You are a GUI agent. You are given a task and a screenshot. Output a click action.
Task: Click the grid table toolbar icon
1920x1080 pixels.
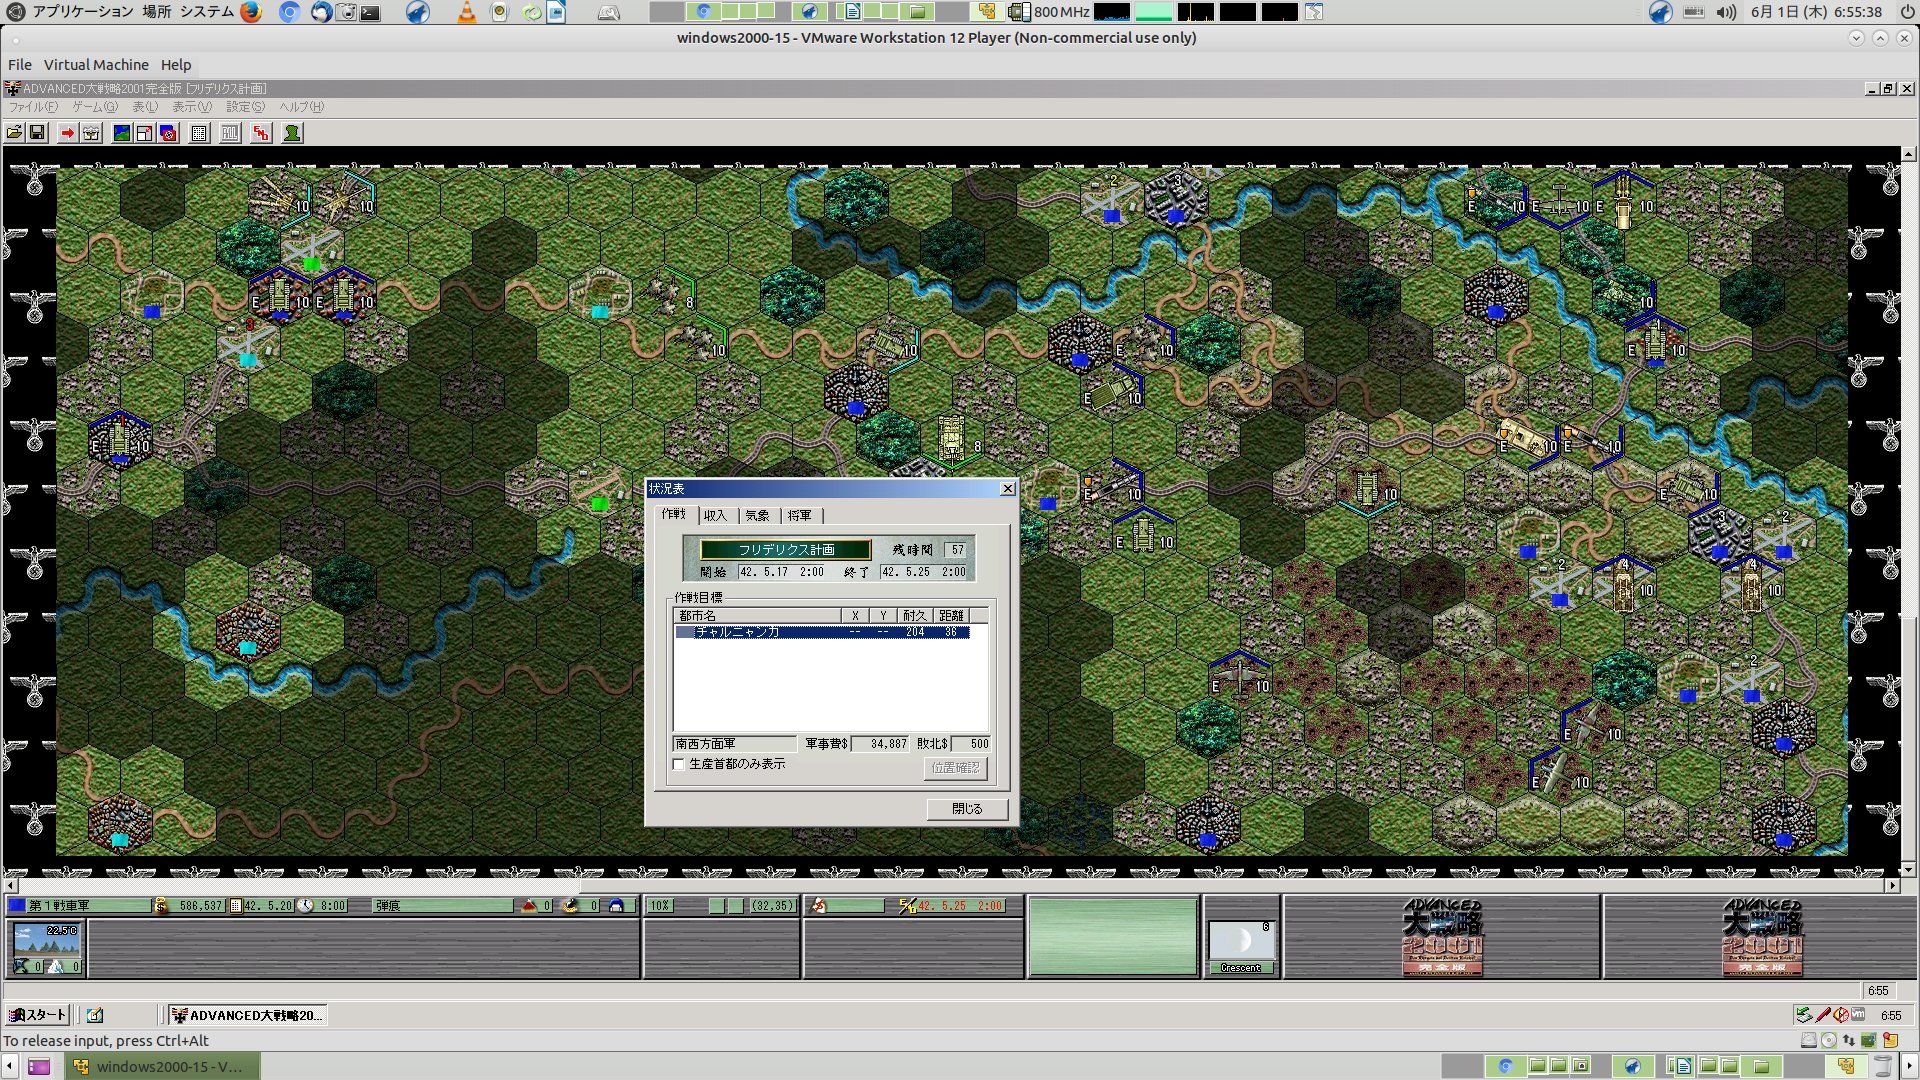[x=199, y=133]
